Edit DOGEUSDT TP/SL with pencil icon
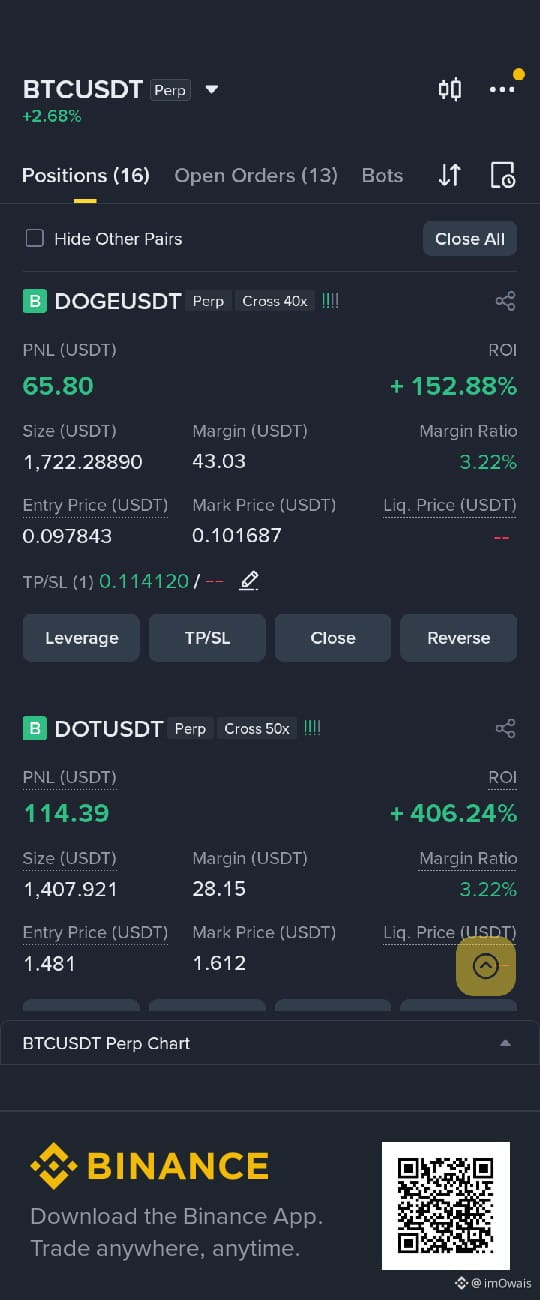The width and height of the screenshot is (540, 1300). (x=250, y=581)
